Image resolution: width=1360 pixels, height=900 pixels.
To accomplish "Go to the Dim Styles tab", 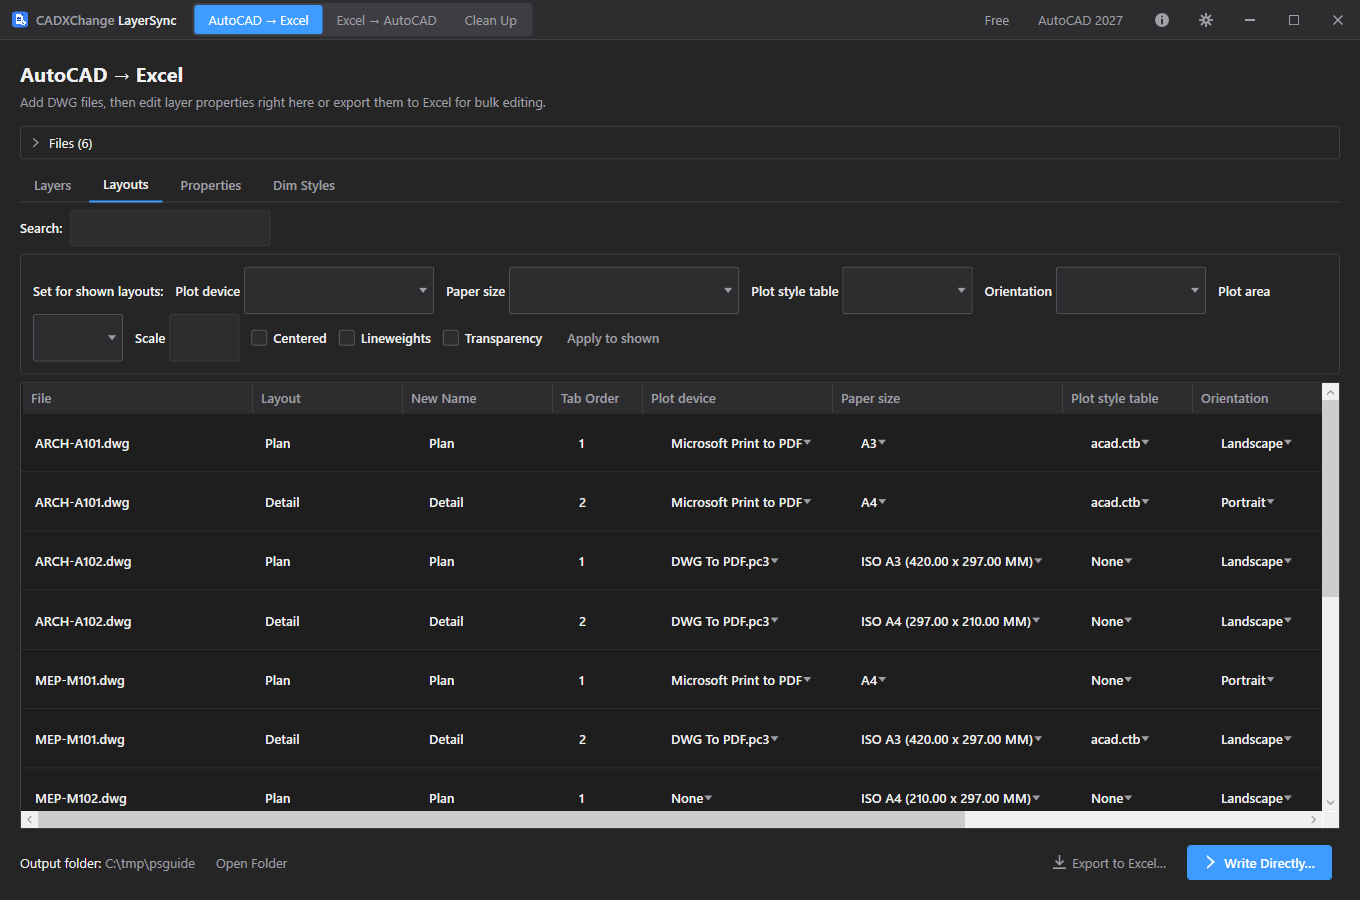I will tap(304, 185).
